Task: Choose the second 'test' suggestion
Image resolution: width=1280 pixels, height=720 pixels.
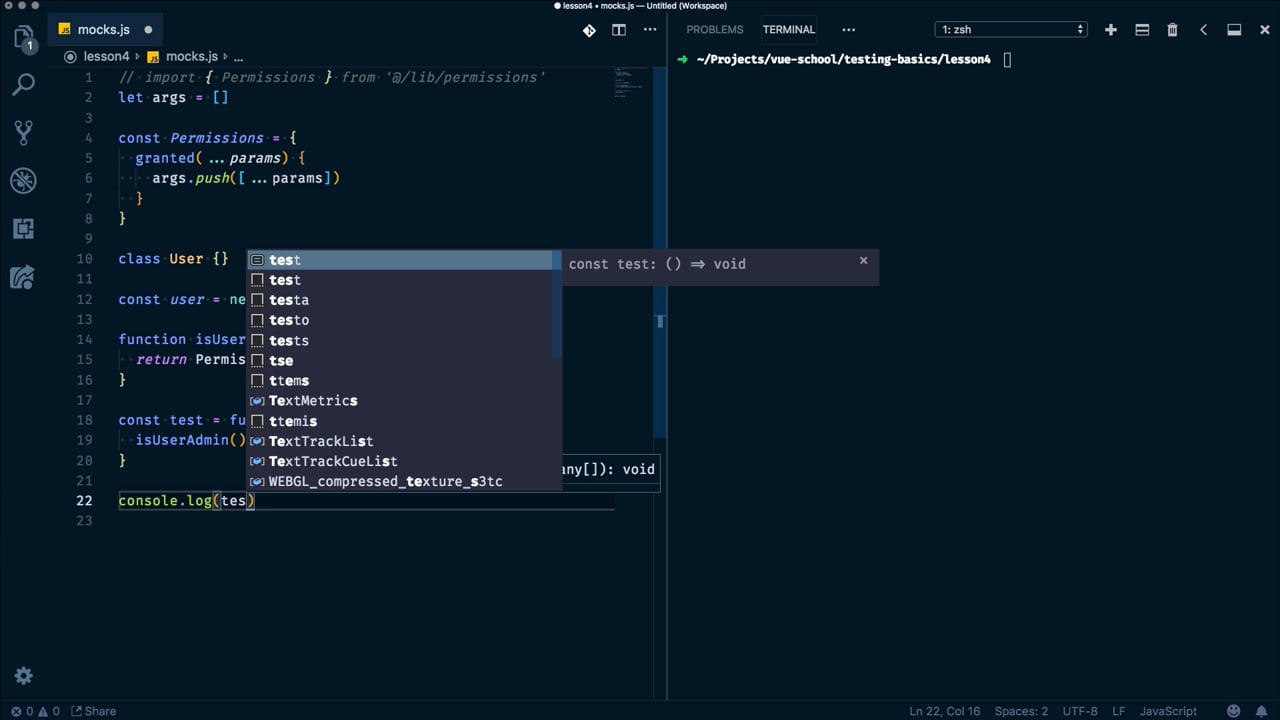Action: click(400, 280)
